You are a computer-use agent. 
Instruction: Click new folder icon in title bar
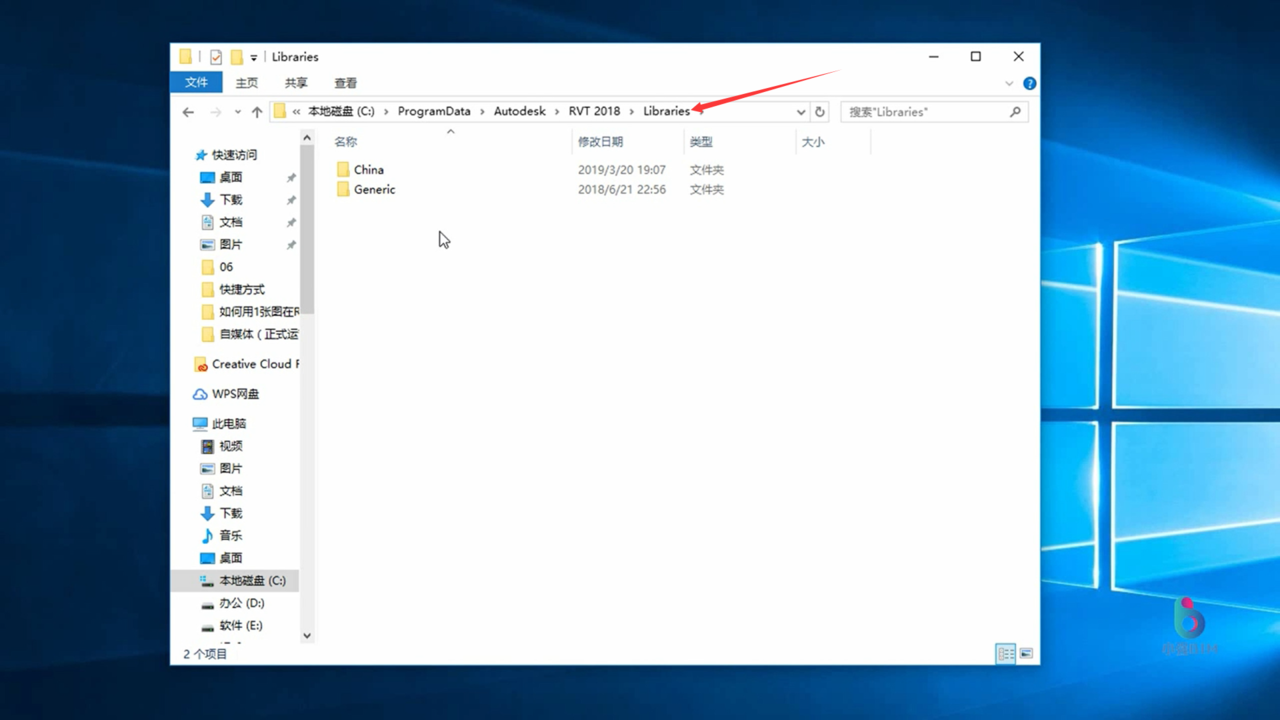(237, 57)
